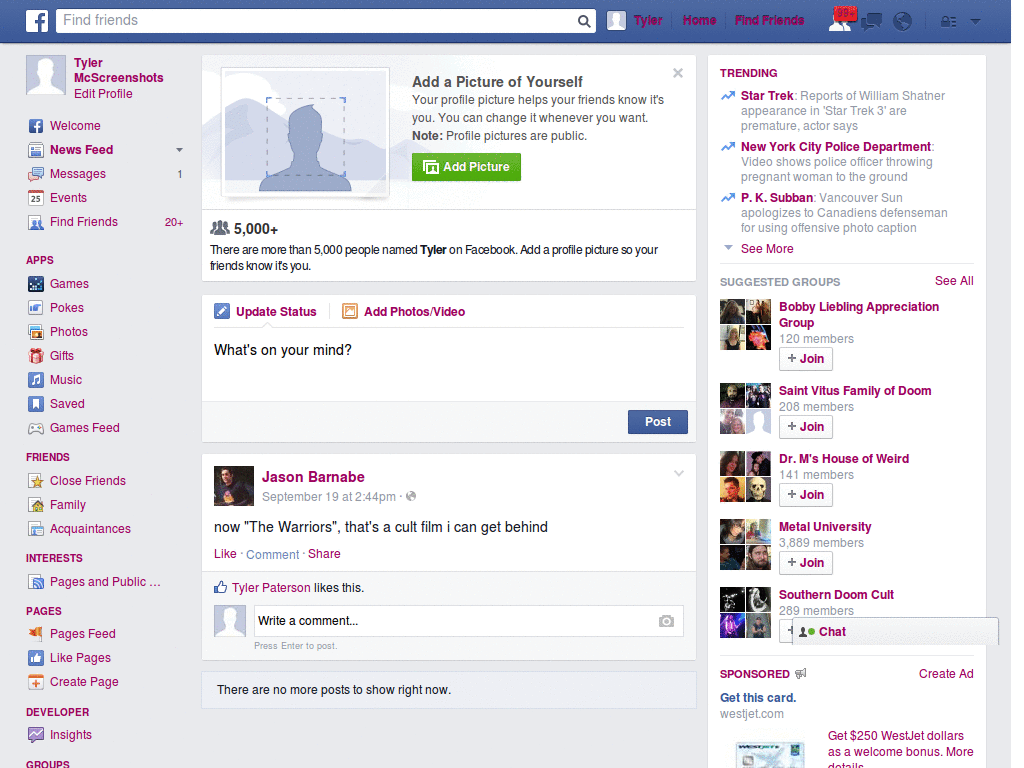Open Jason Barnabe post options chevron
Screen dimensions: 1024x768
tap(679, 473)
